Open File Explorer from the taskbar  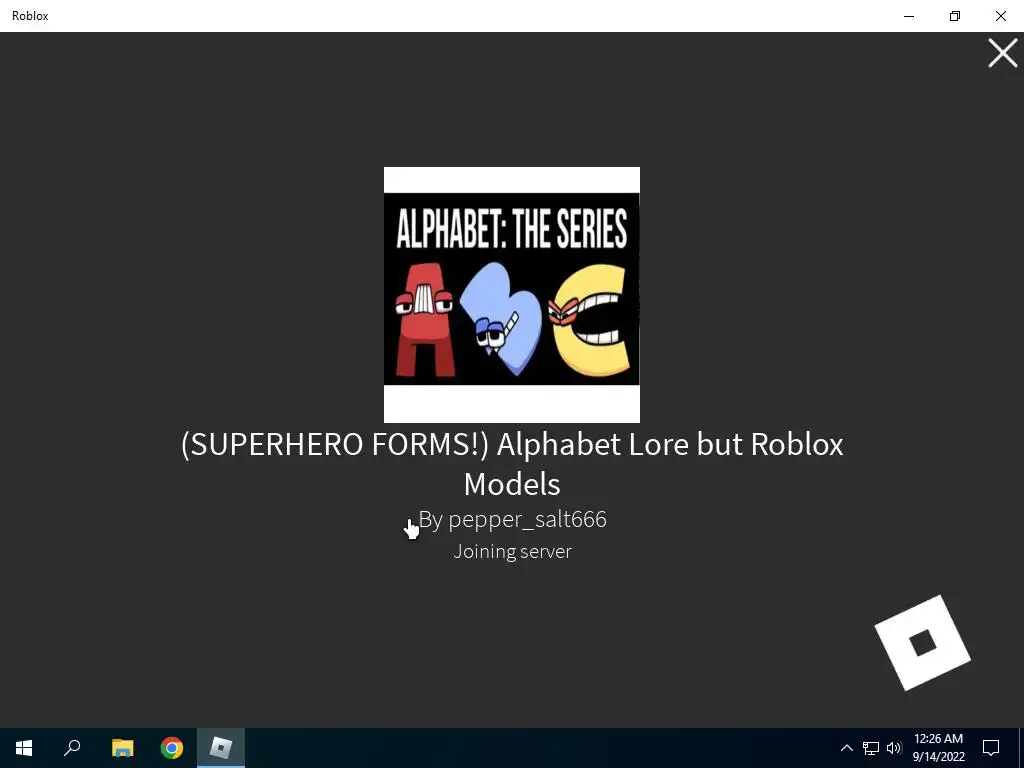click(122, 748)
